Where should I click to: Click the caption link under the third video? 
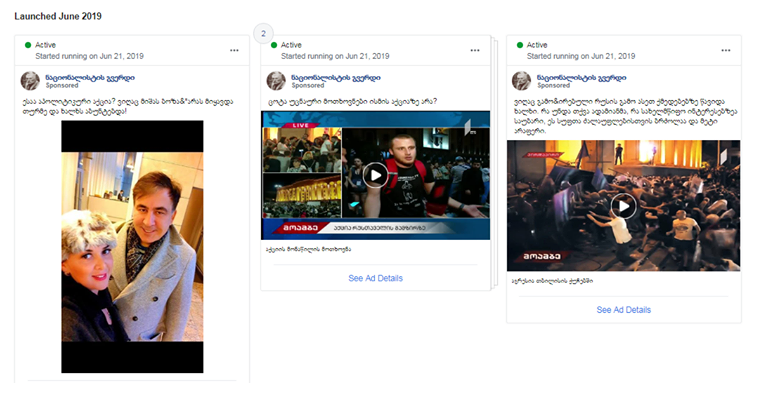point(552,281)
